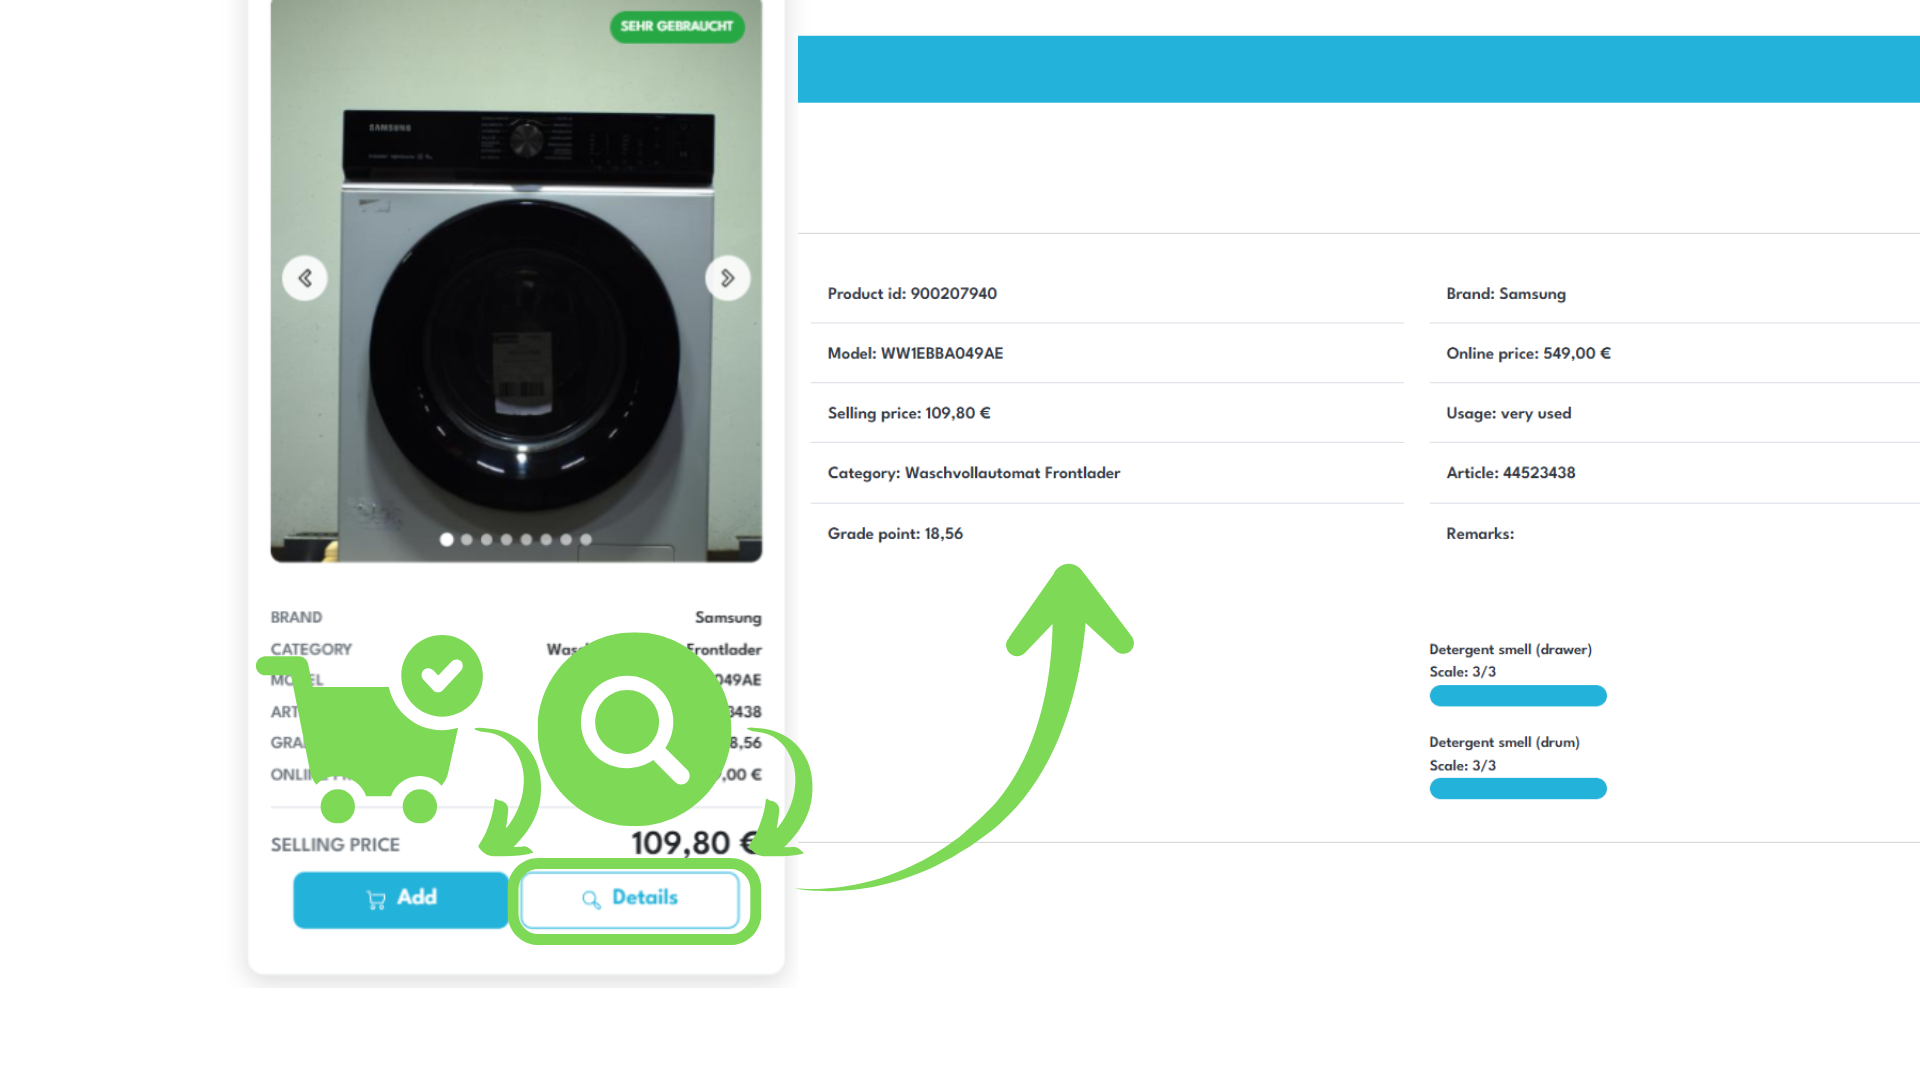This screenshot has width=1920, height=1080.
Task: Click the cart icon inside the Add button
Action: (x=377, y=898)
